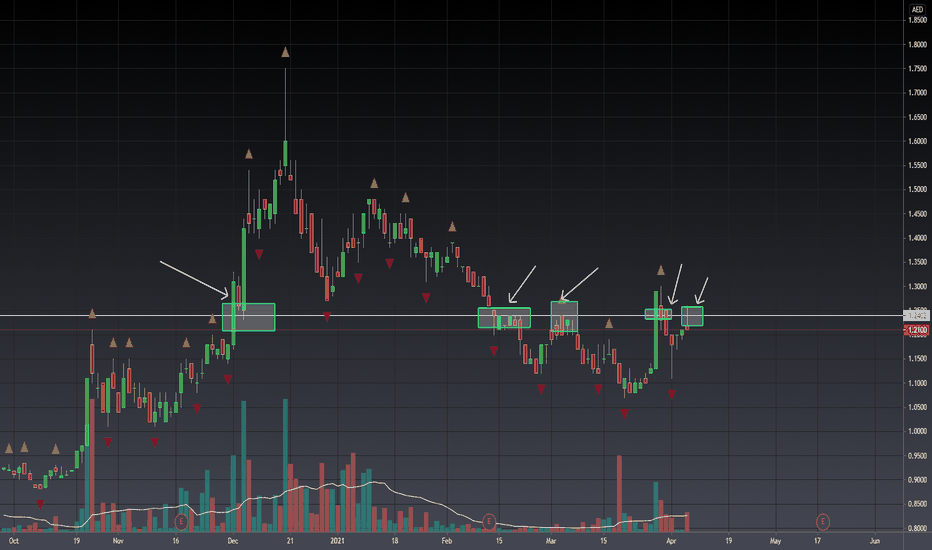The width and height of the screenshot is (932, 550).
Task: Click the 1.6500 price axis label
Action: 917,117
